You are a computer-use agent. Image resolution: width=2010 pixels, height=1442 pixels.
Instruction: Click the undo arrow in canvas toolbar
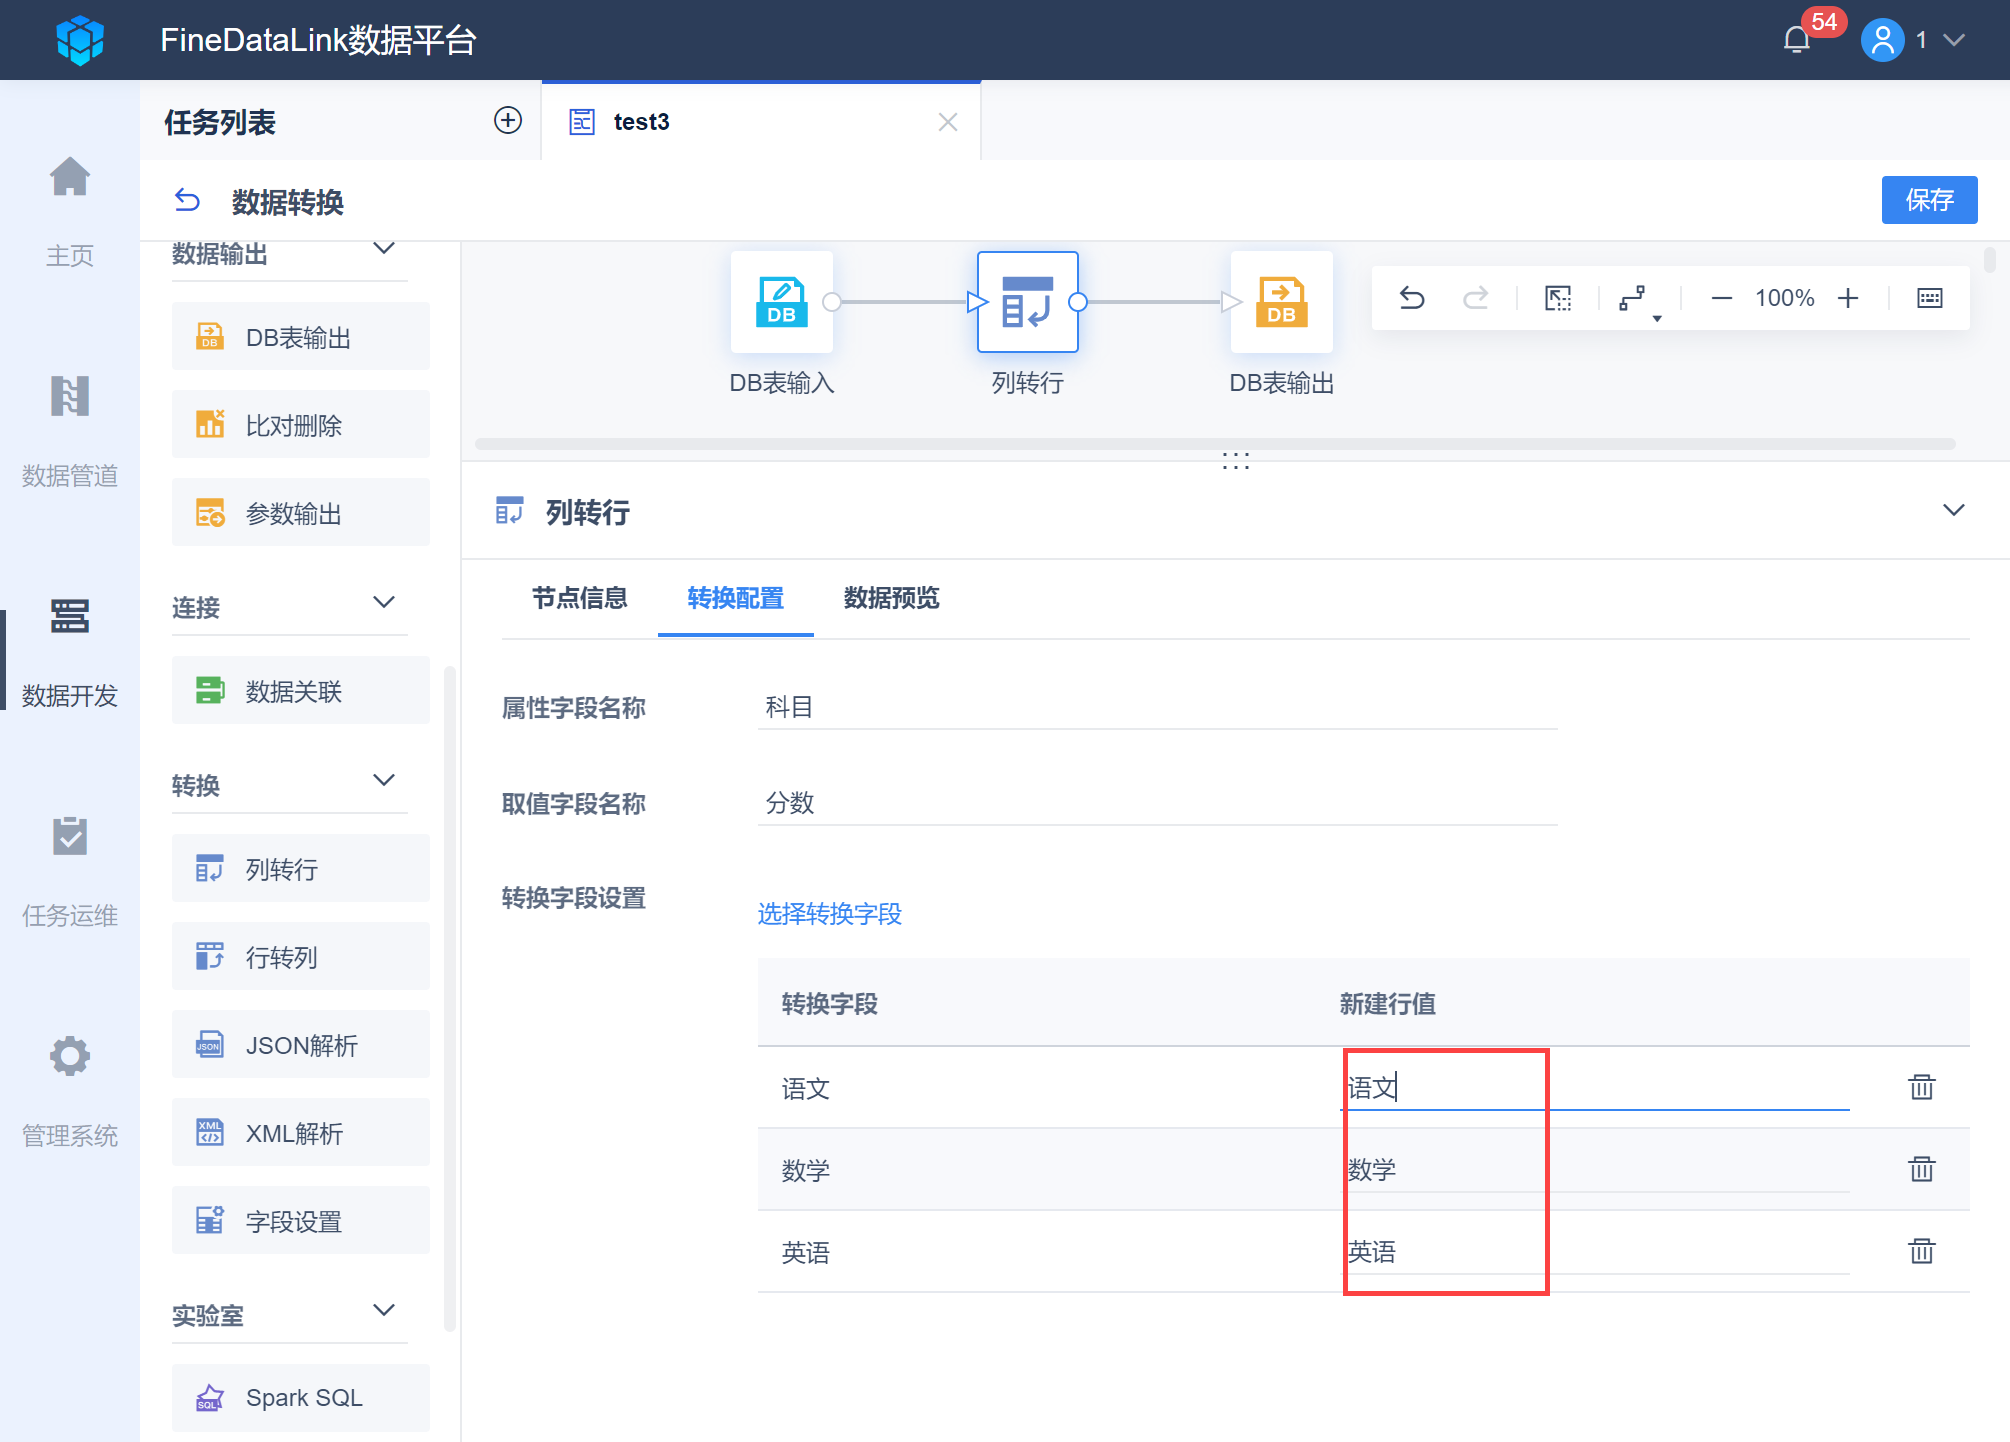pos(1412,298)
